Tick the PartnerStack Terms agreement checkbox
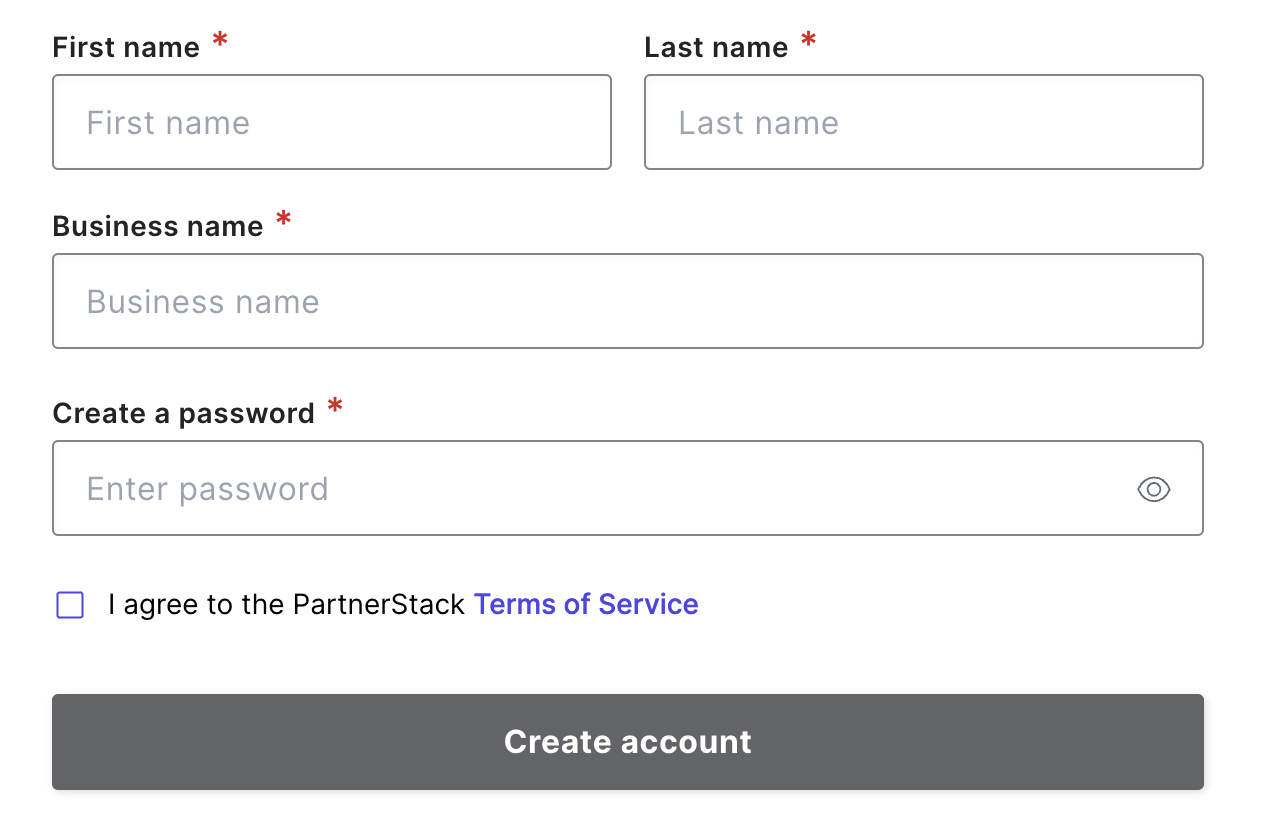The height and width of the screenshot is (840, 1262). pyautogui.click(x=70, y=605)
